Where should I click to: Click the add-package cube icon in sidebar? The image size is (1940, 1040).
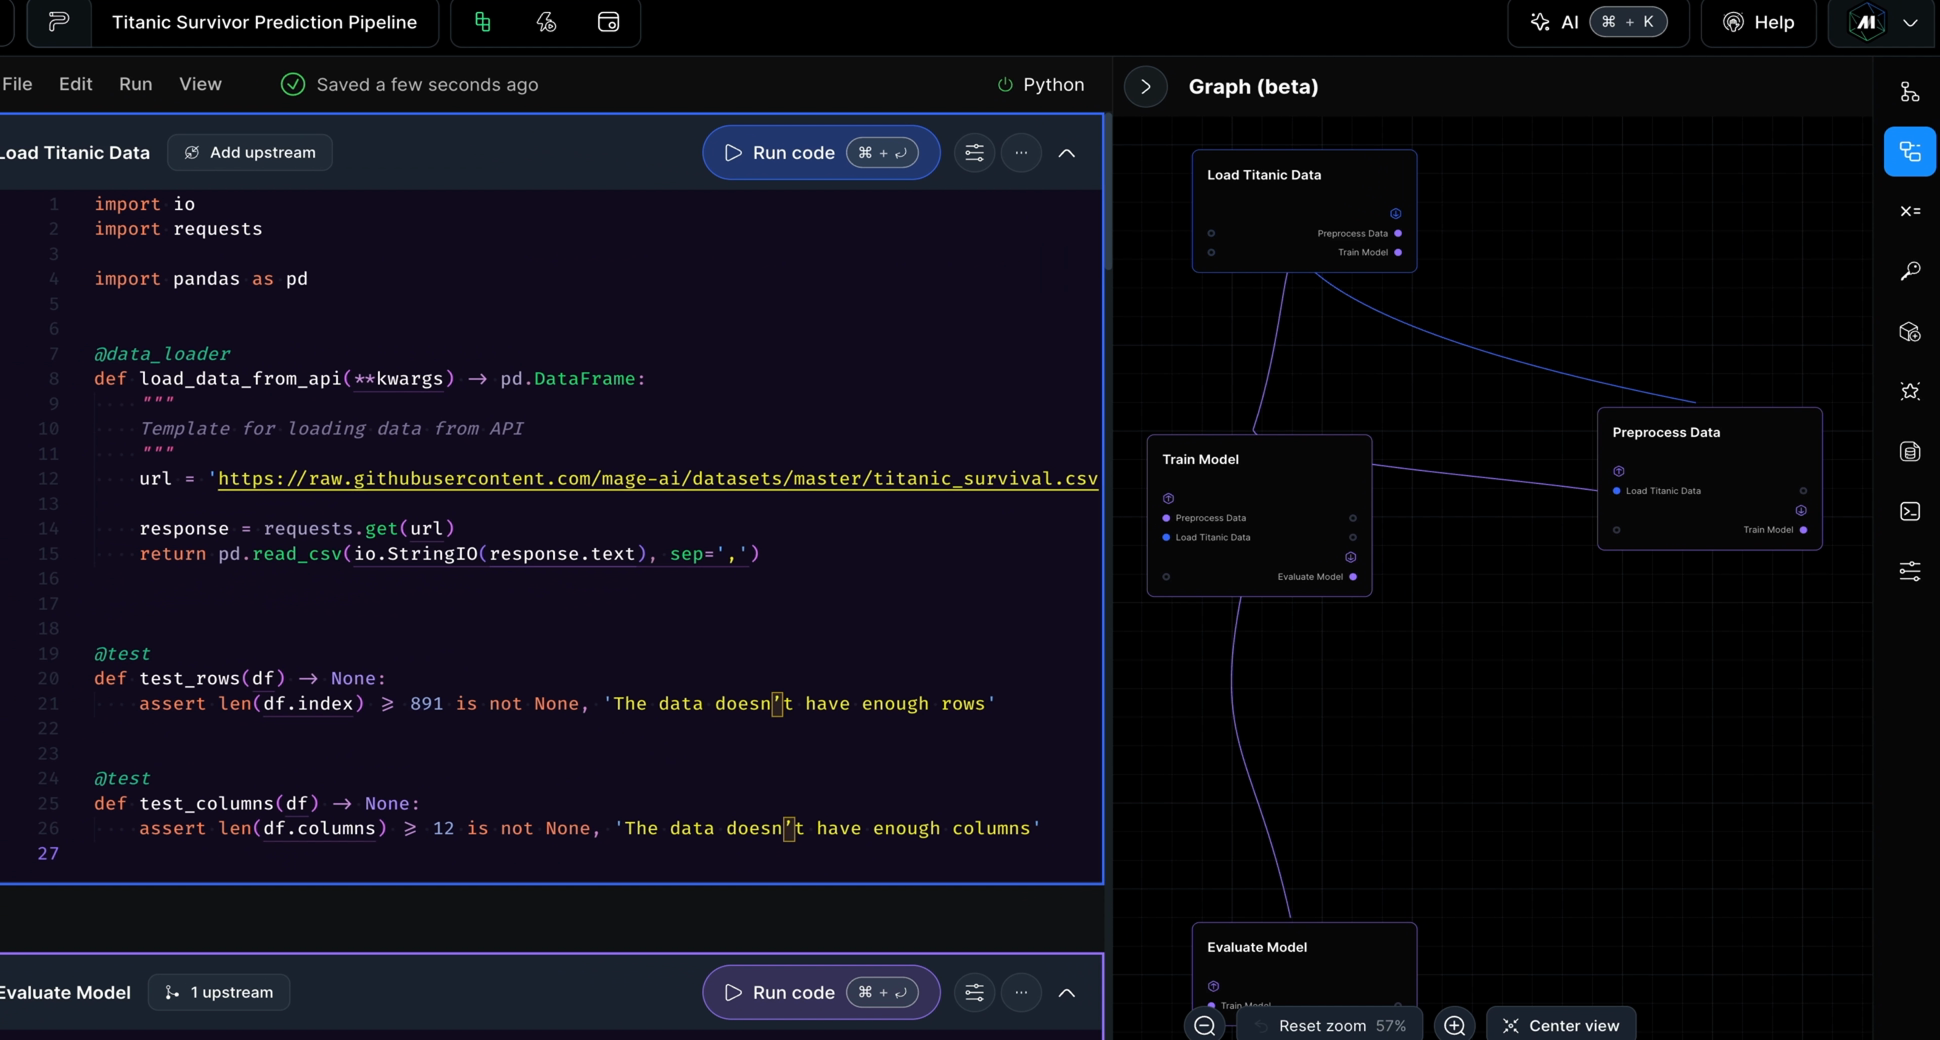coord(1909,331)
